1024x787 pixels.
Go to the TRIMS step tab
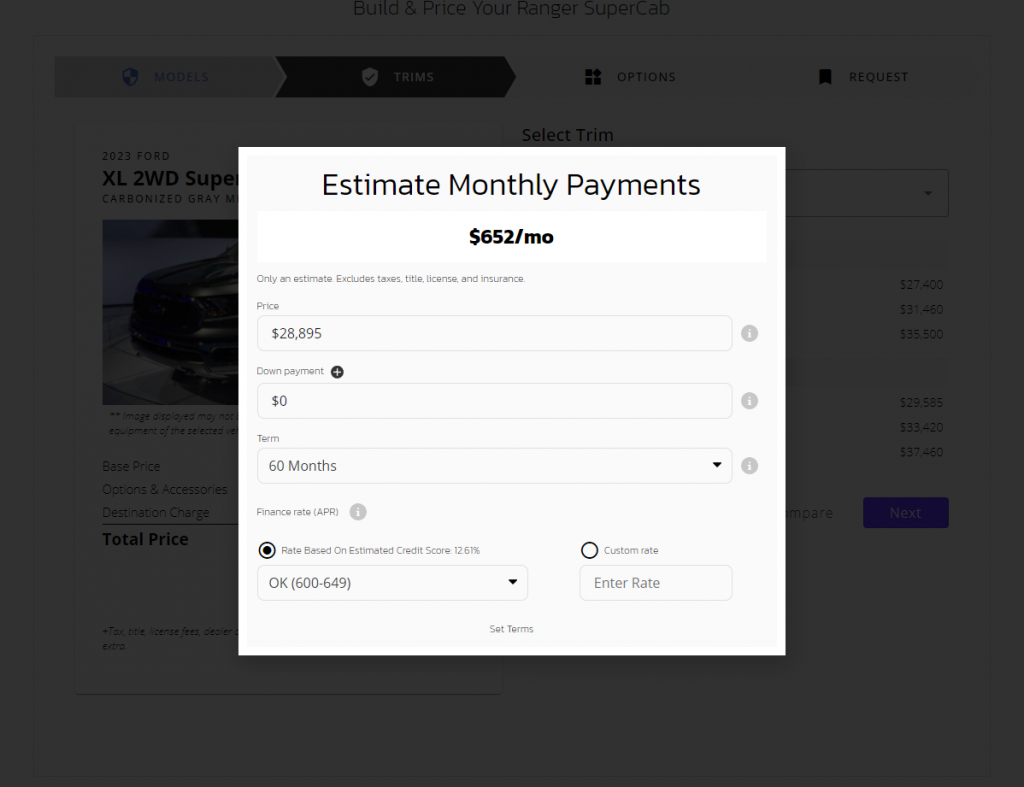[x=396, y=77]
